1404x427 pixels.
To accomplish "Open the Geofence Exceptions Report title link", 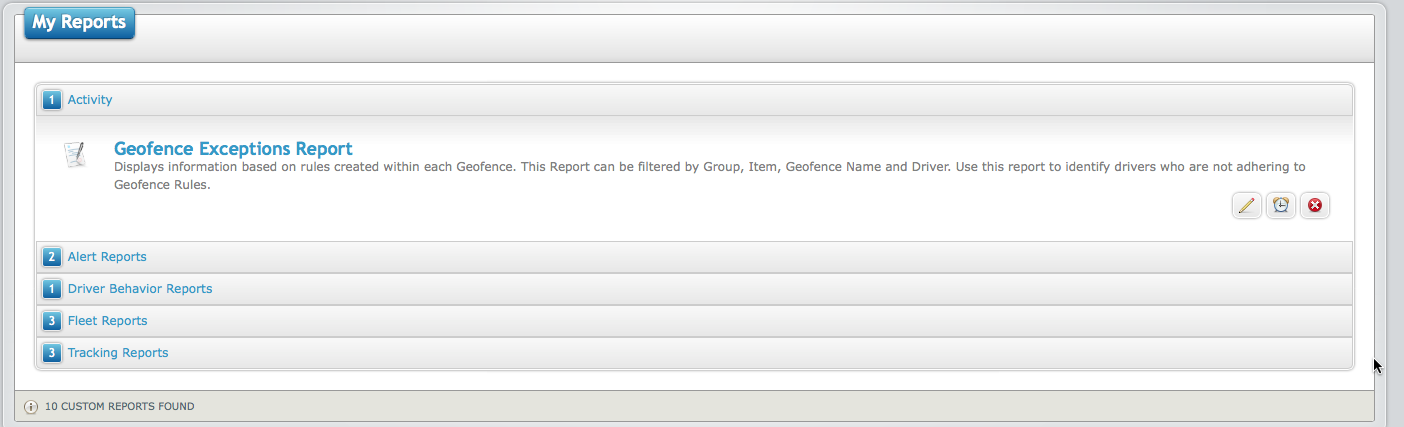I will [x=233, y=149].
